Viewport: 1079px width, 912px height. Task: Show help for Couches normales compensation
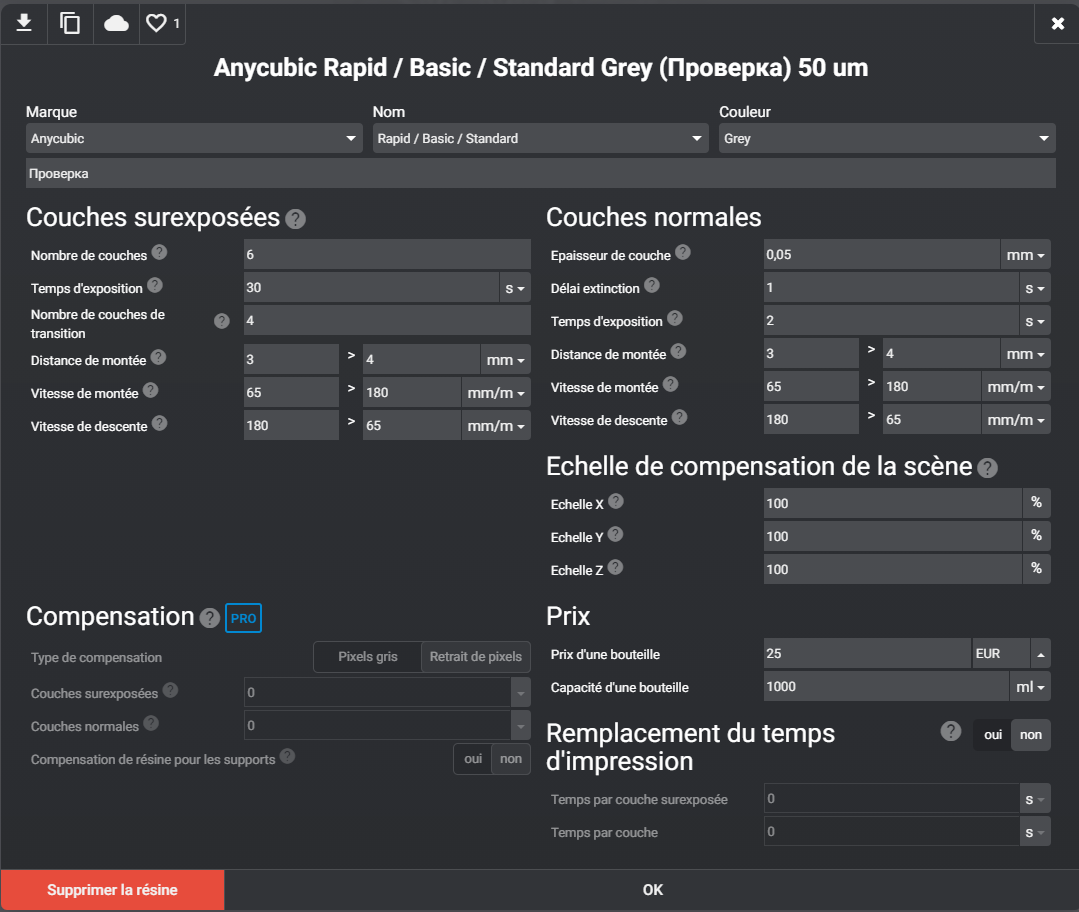click(151, 723)
